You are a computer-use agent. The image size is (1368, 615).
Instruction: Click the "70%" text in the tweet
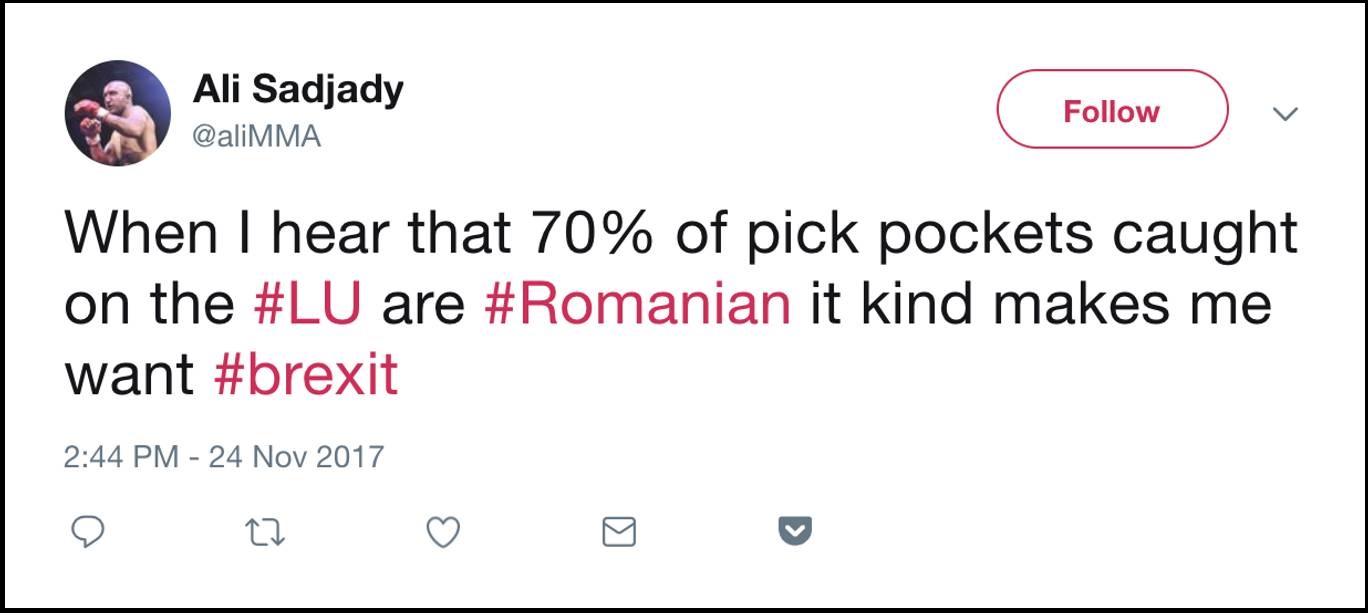(593, 233)
